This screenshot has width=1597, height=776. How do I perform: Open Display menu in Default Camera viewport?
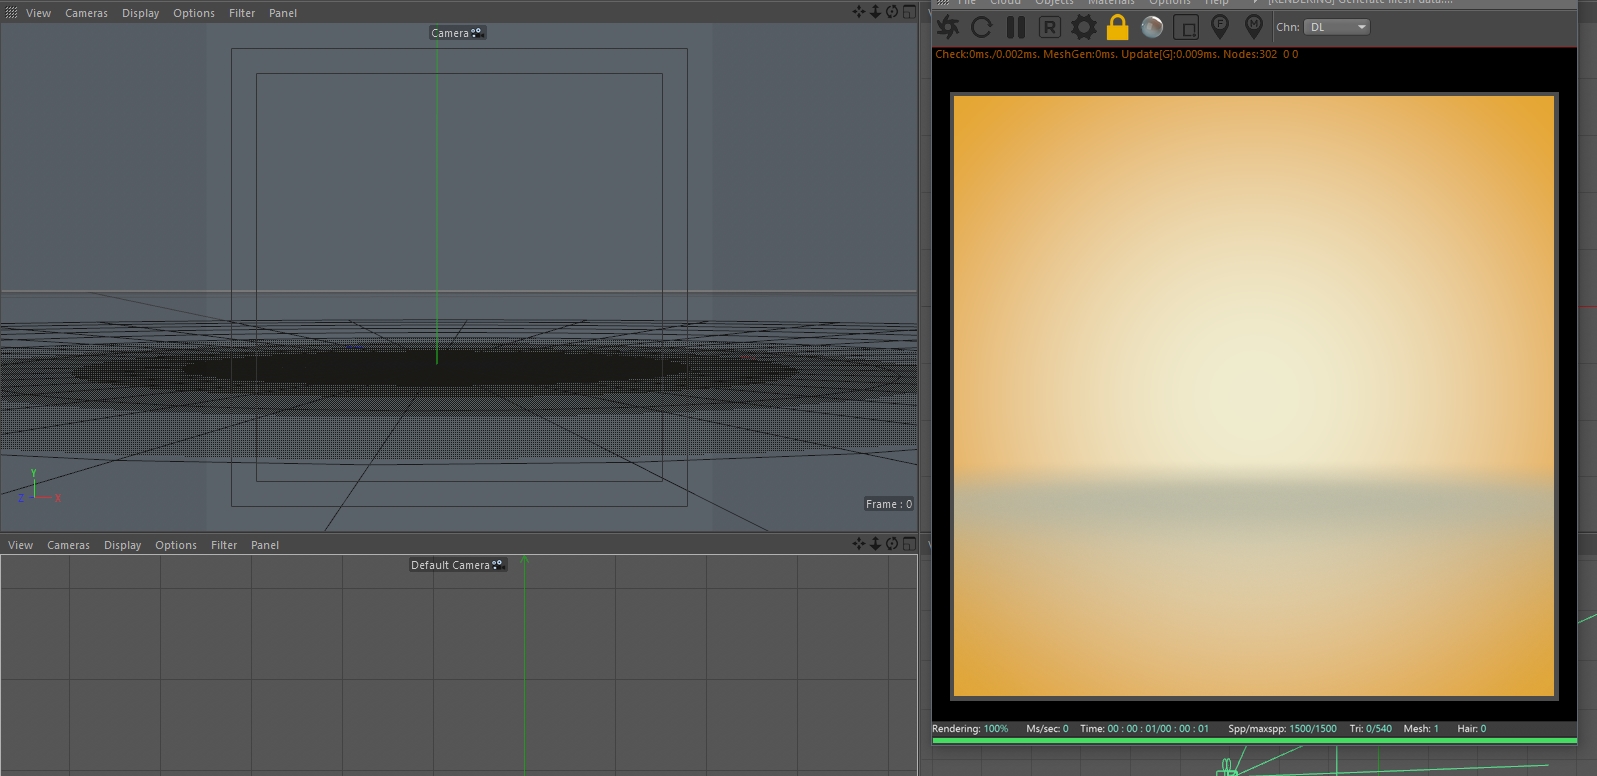coord(123,545)
